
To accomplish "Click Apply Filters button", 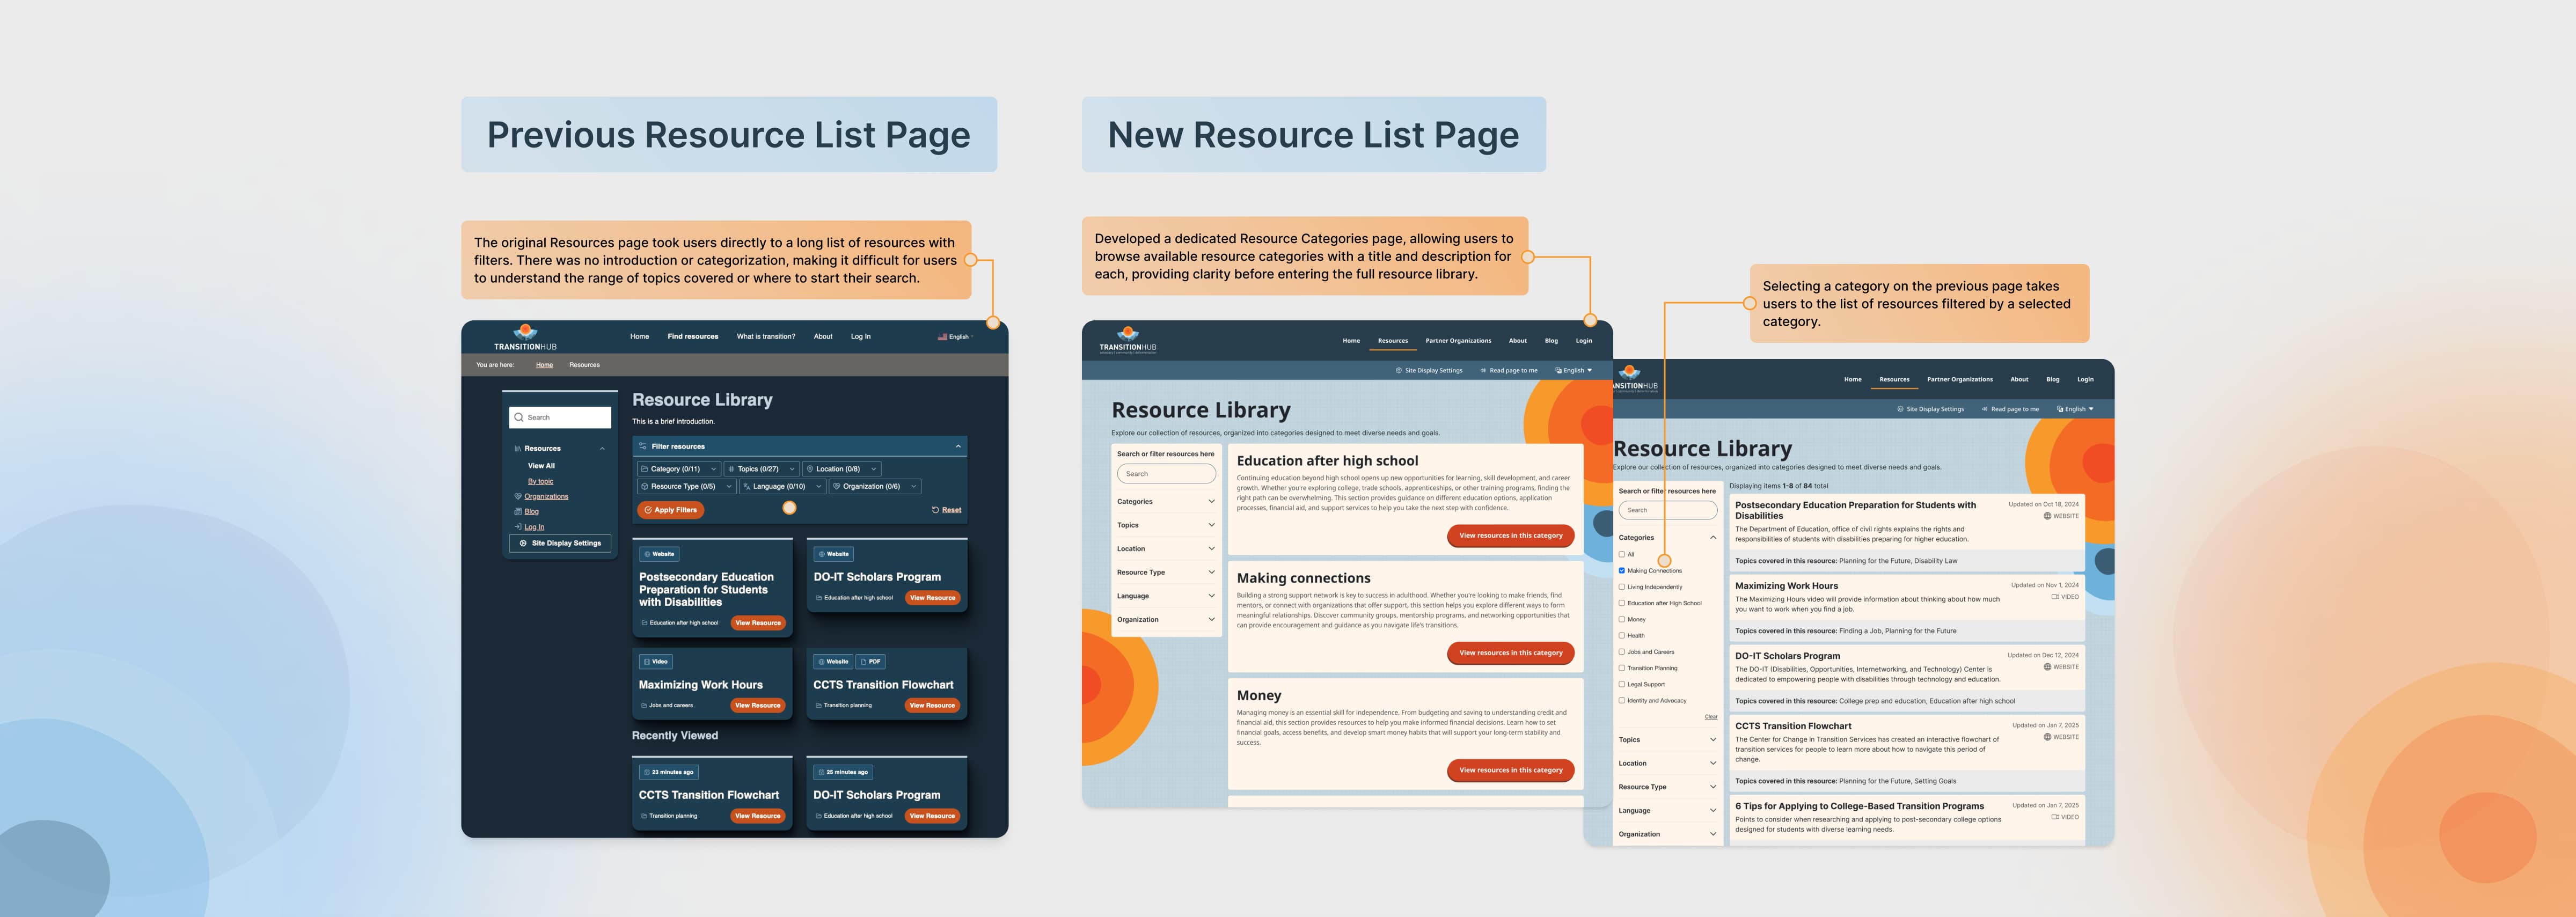I will [x=671, y=510].
